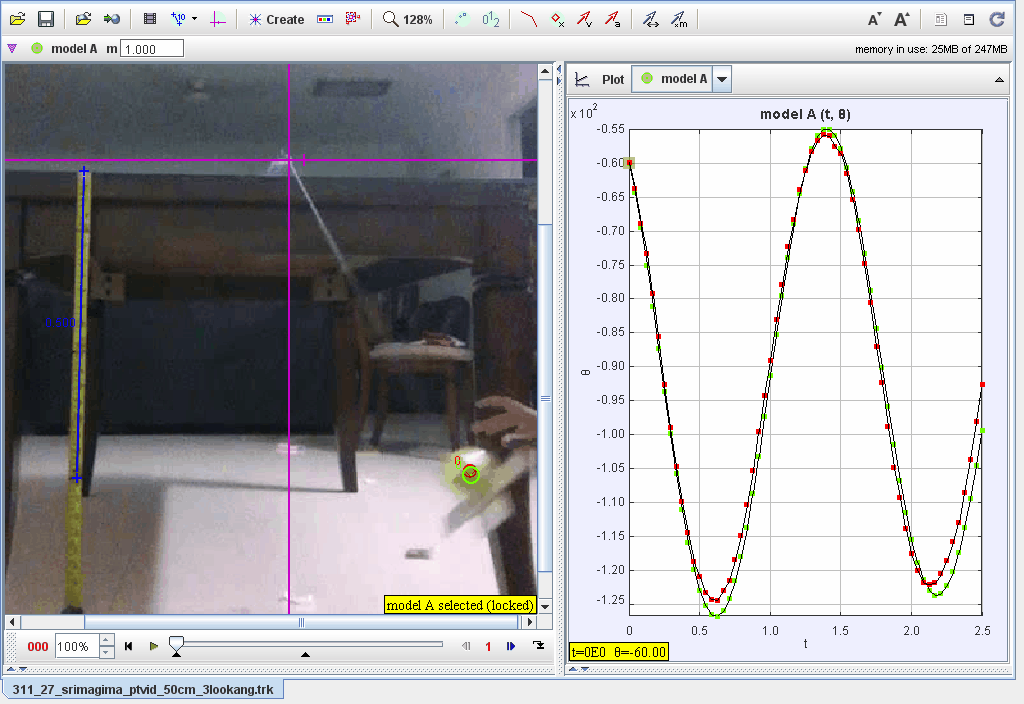Increase playback rate spinner up
This screenshot has width=1024, height=704.
tap(107, 641)
